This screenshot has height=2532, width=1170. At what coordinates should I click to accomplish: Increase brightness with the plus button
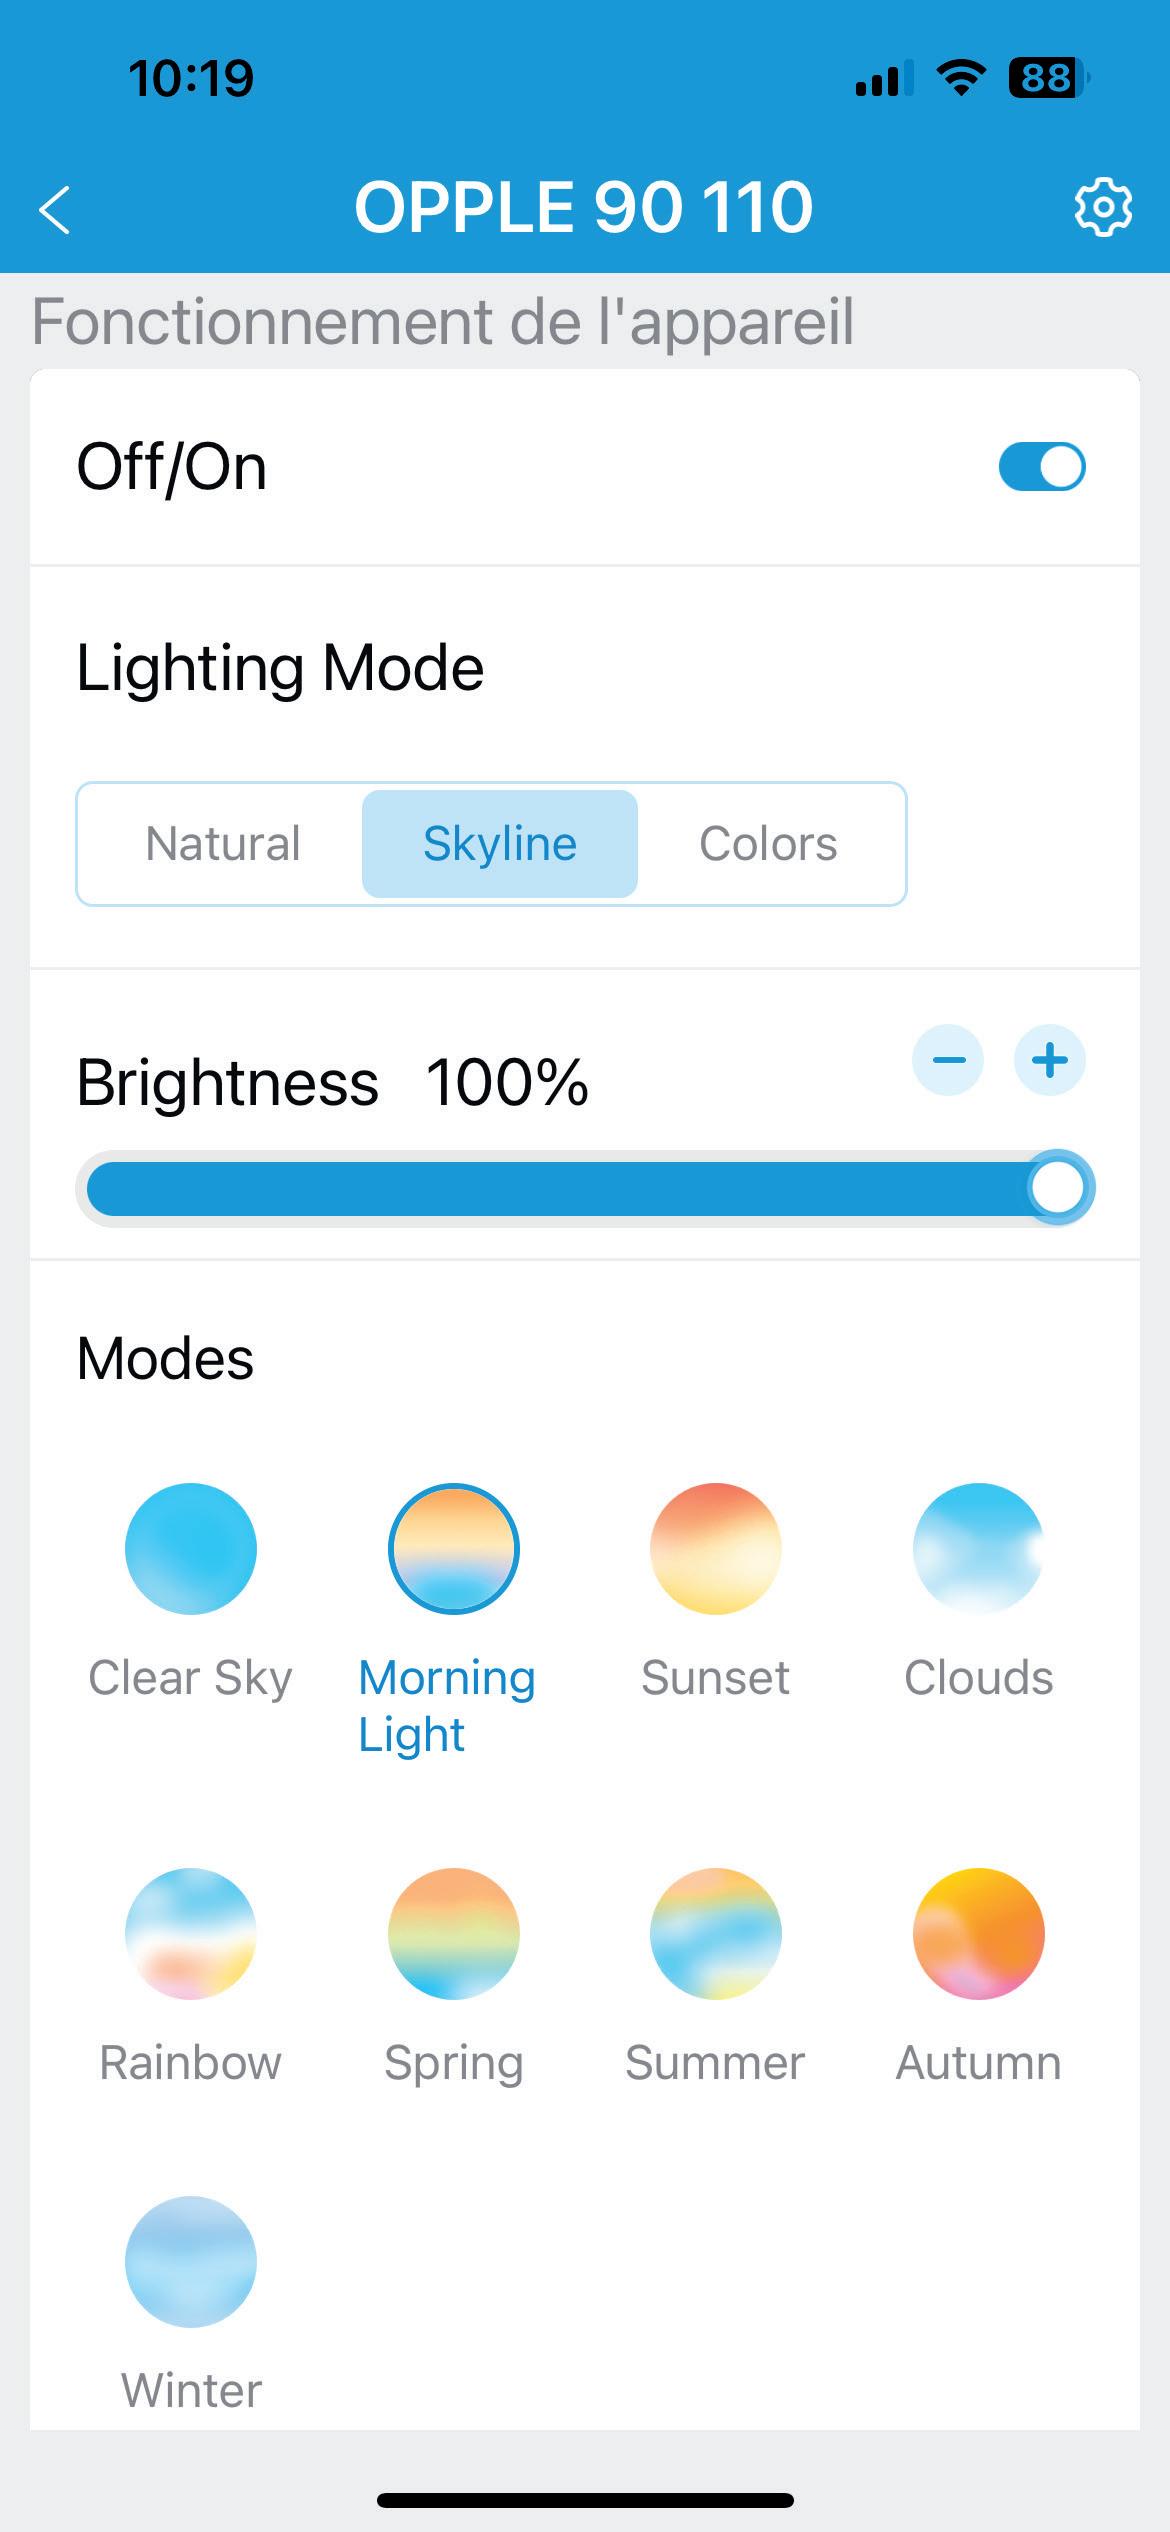[x=1050, y=1060]
